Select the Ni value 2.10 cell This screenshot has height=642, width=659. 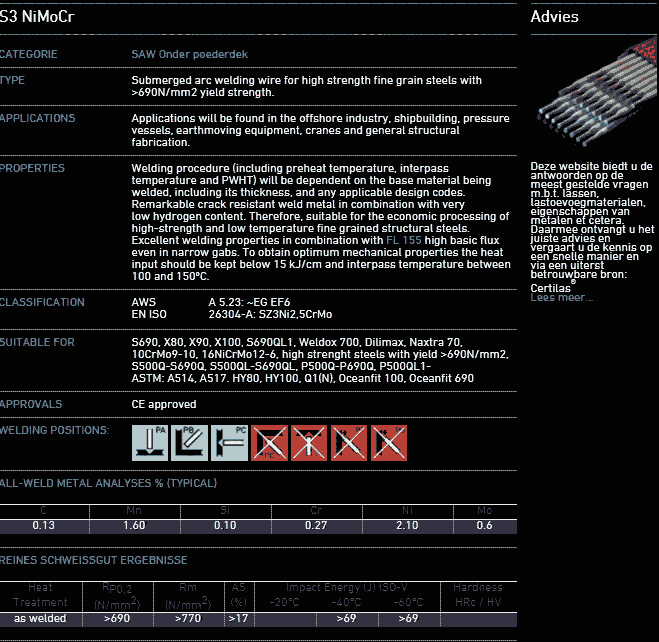click(407, 526)
